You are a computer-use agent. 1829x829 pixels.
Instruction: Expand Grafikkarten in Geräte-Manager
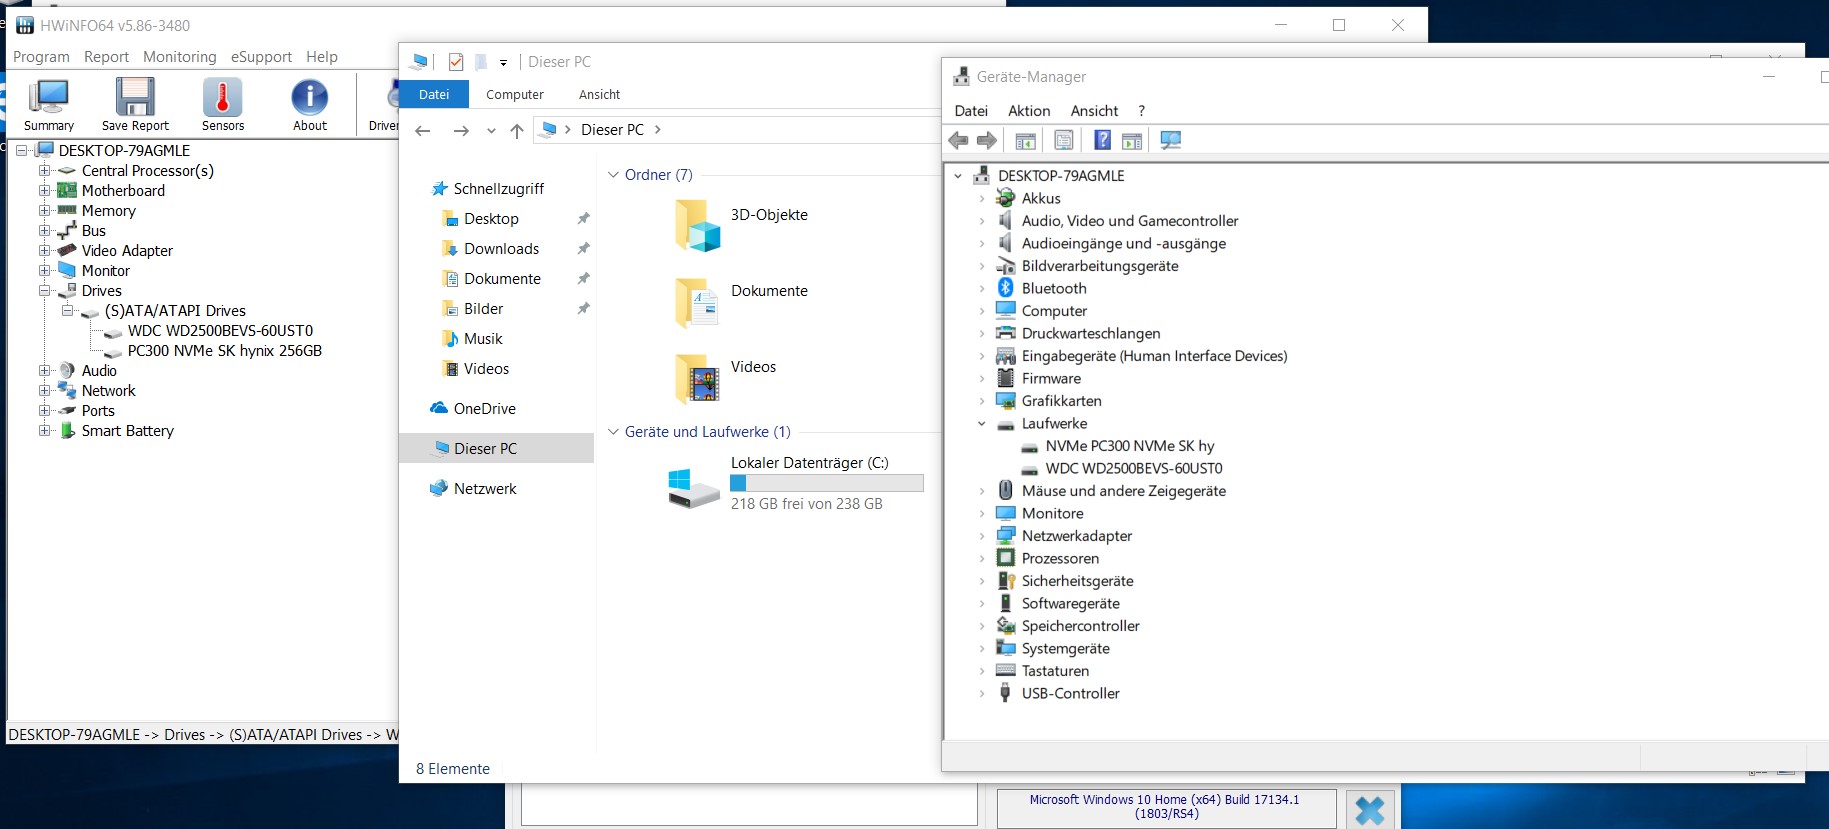pos(982,401)
